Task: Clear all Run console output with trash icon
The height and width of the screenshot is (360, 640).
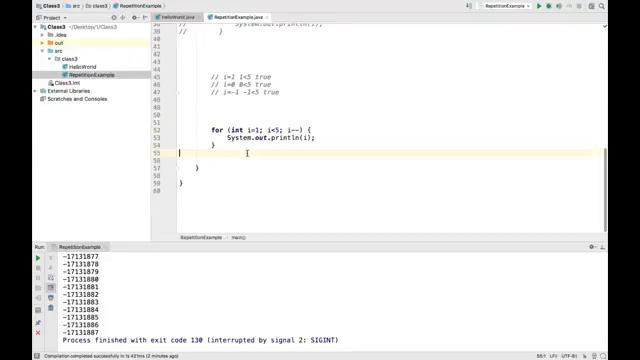Action: point(51,308)
